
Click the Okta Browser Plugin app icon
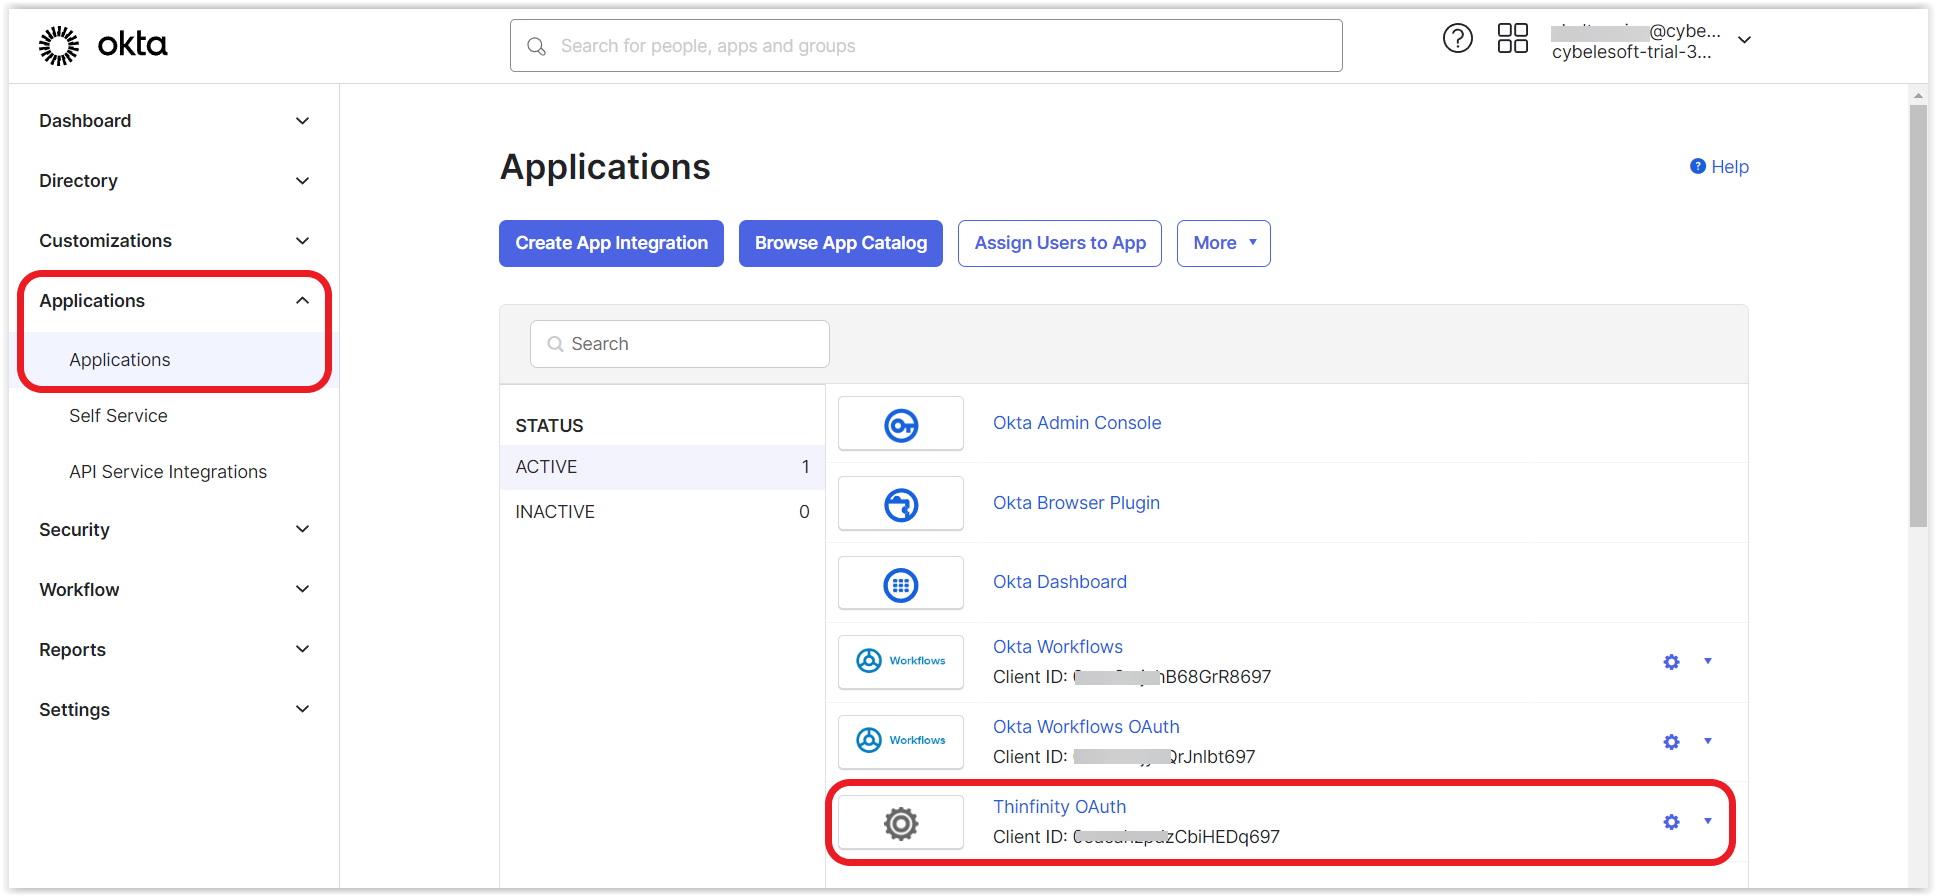(901, 504)
